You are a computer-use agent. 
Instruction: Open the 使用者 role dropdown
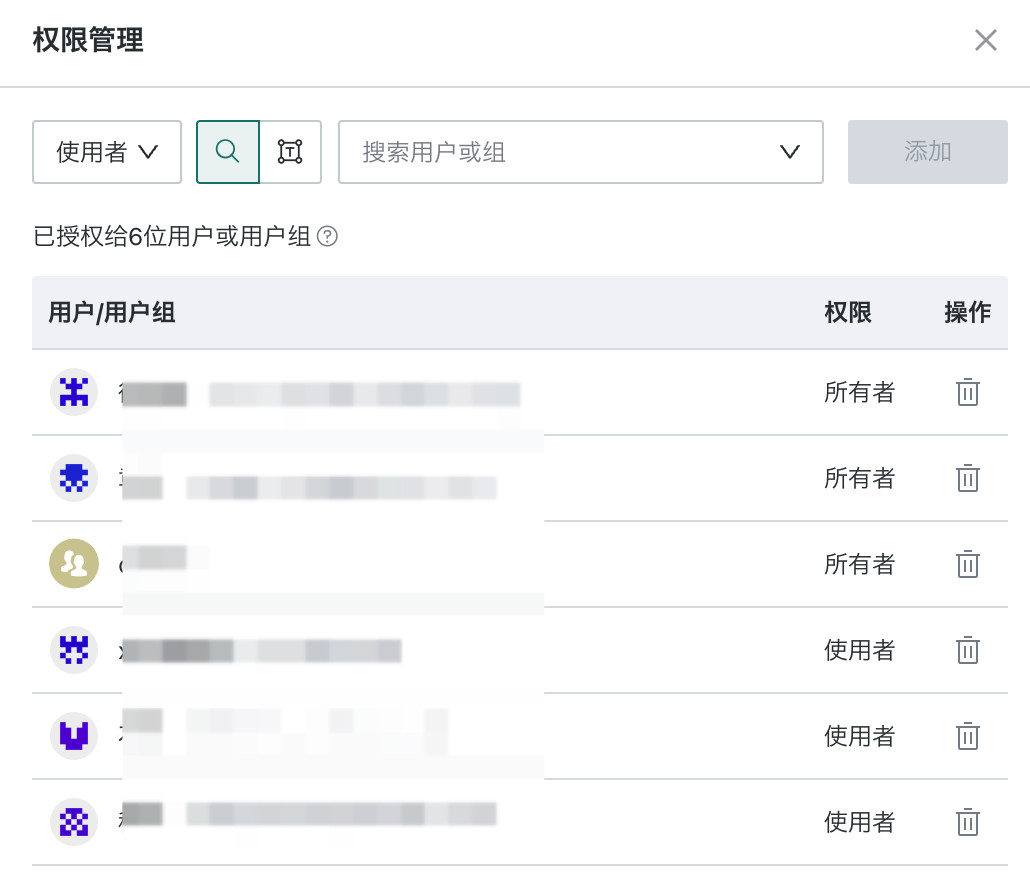click(x=107, y=152)
